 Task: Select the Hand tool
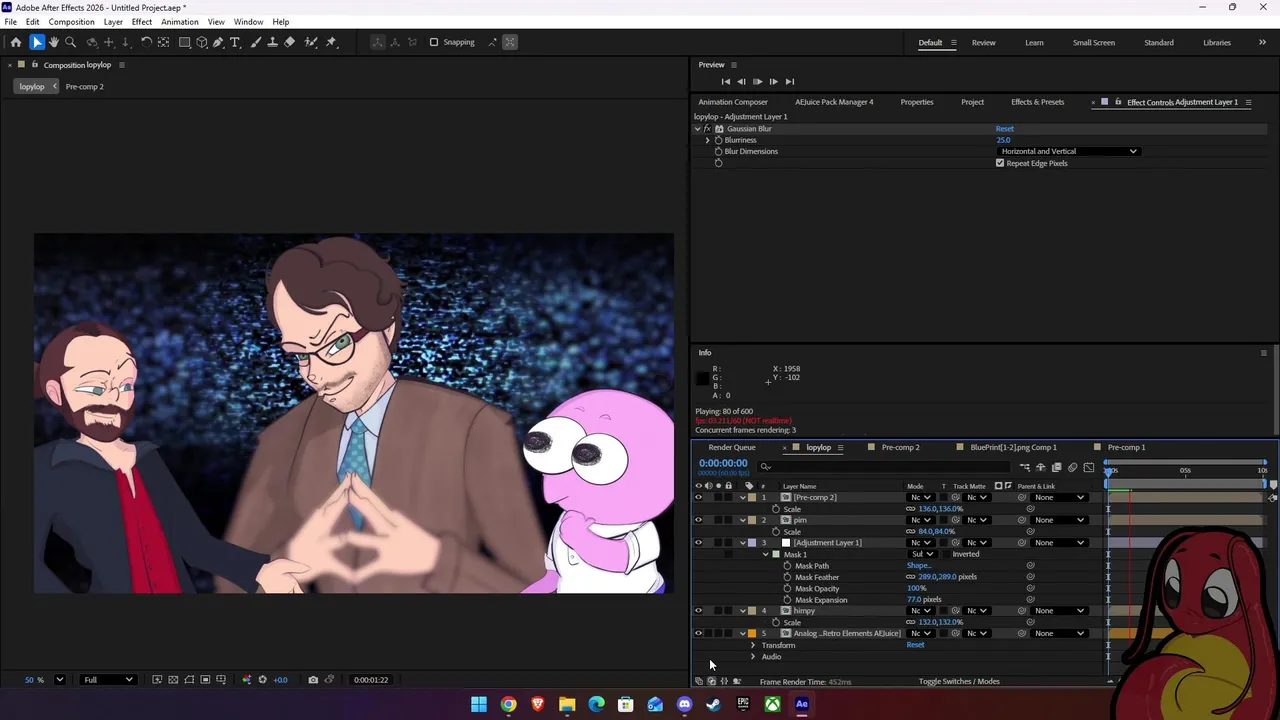point(54,42)
